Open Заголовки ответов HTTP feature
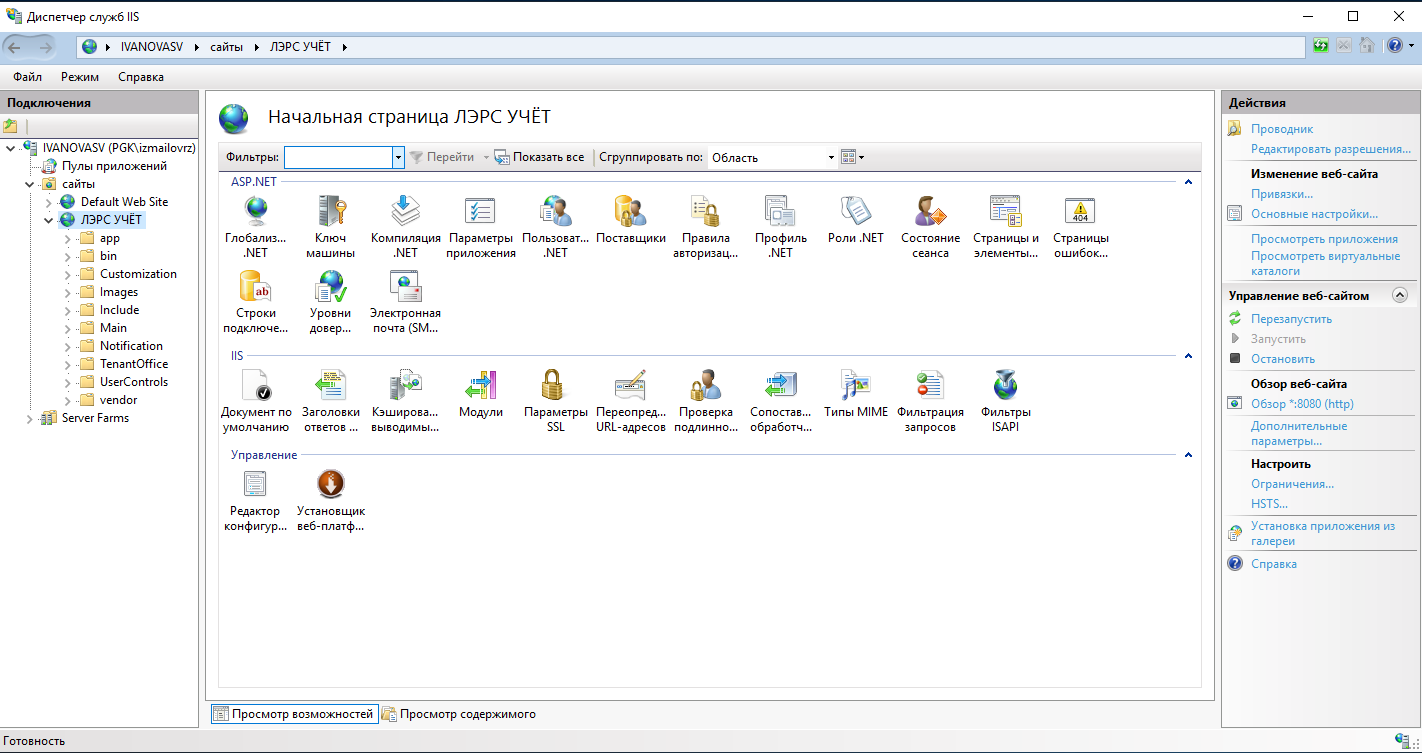1422x753 pixels. [x=330, y=385]
